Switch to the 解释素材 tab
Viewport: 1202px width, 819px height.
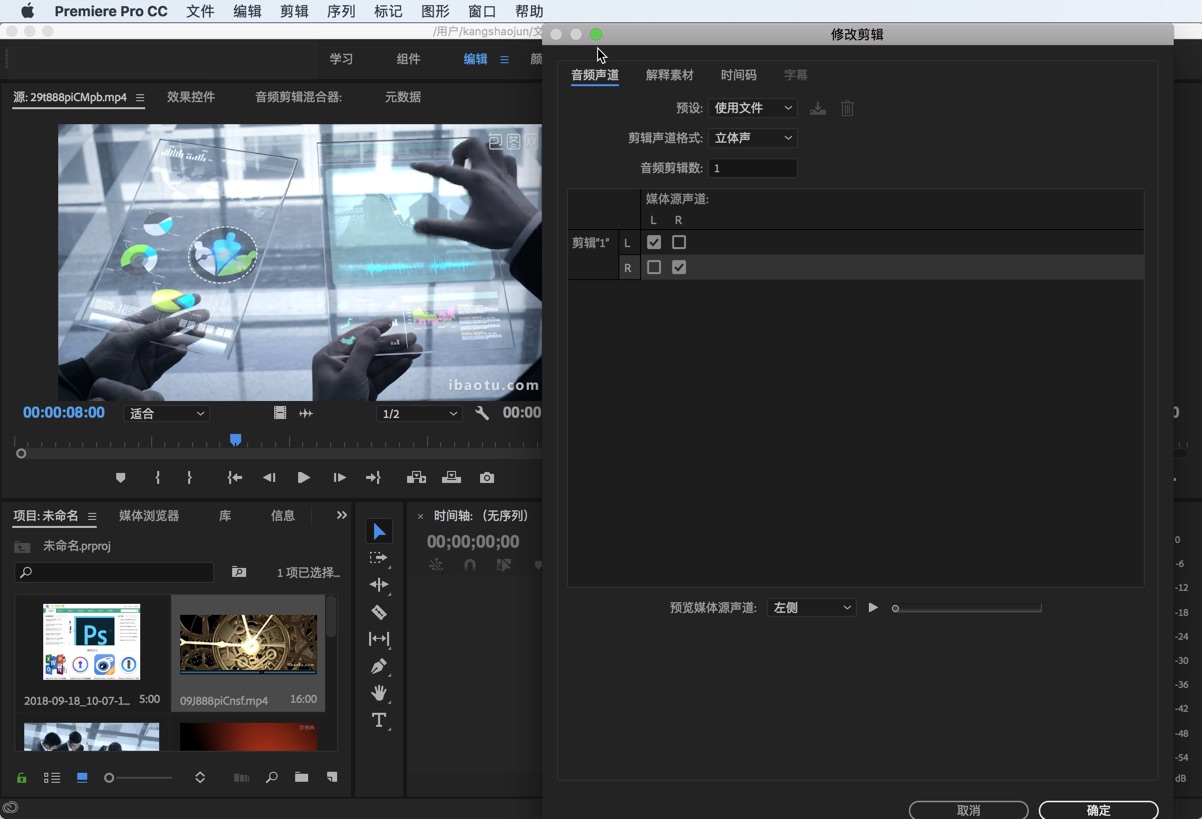pyautogui.click(x=670, y=74)
